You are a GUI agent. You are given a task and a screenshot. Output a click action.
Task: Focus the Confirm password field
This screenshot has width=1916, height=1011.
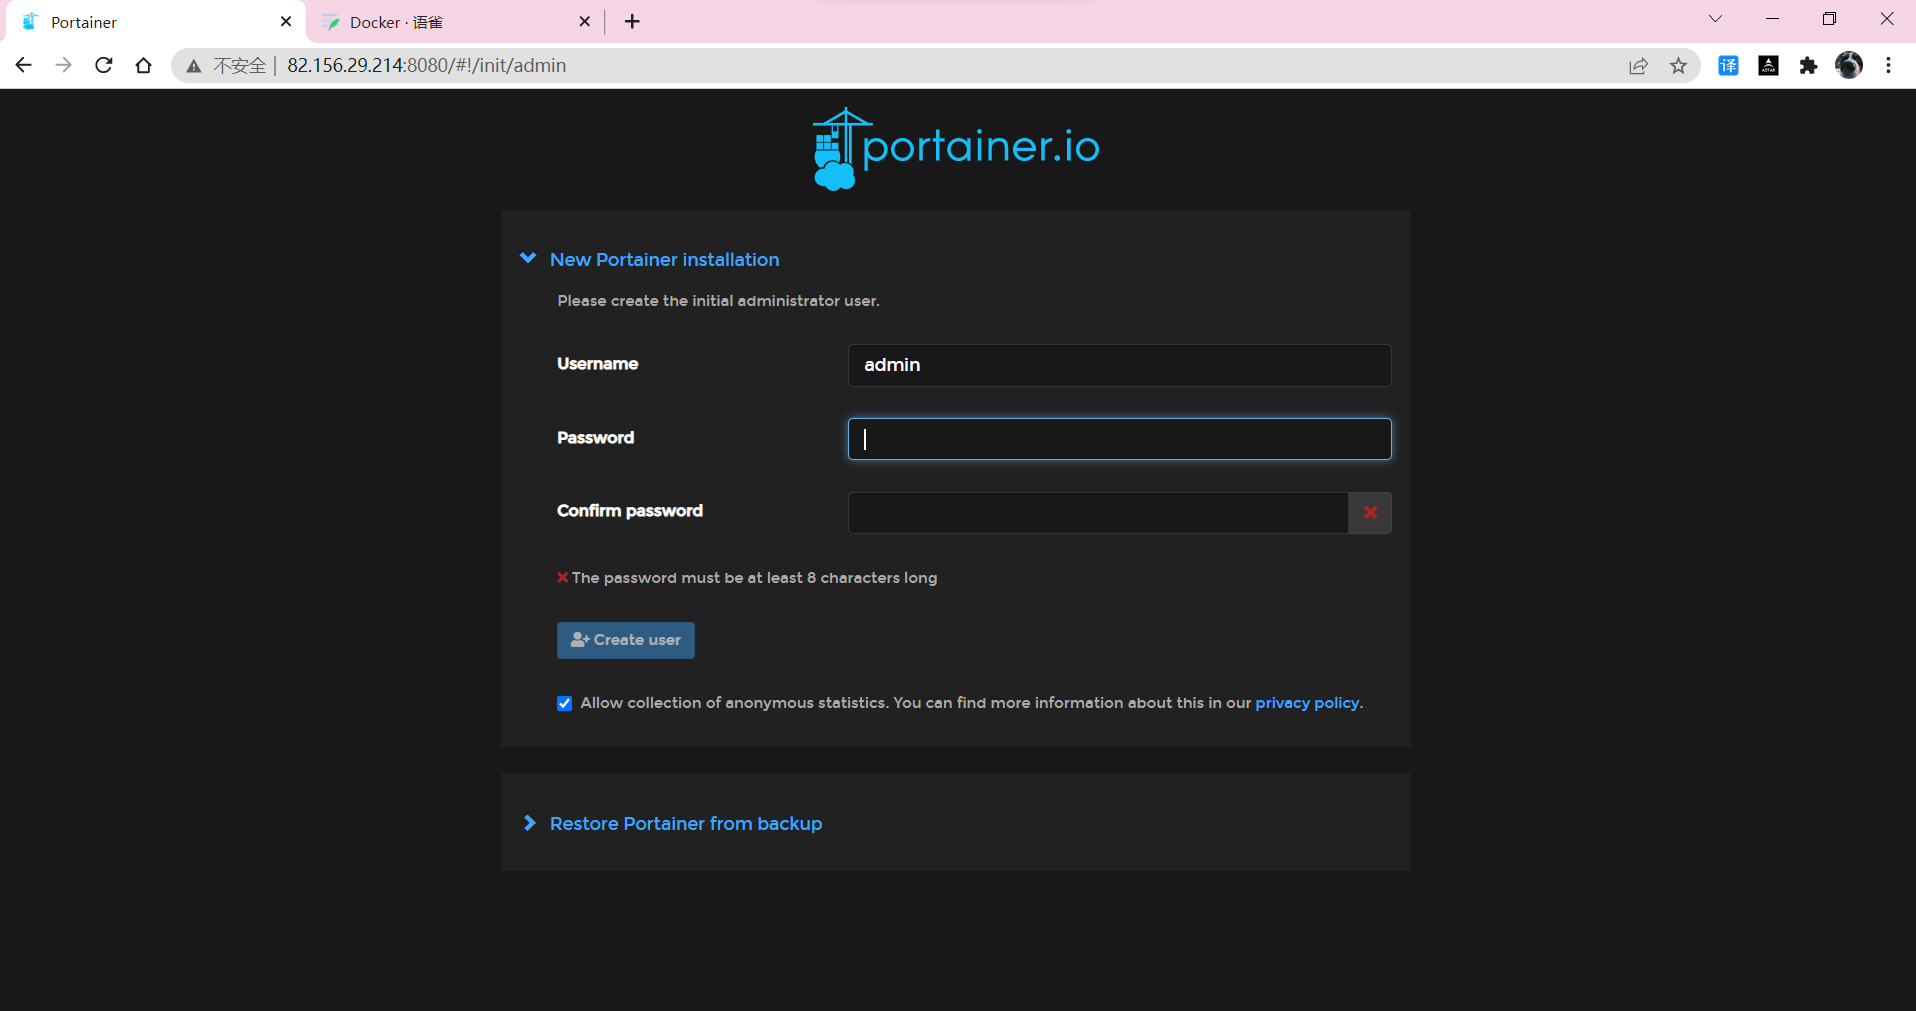1098,513
